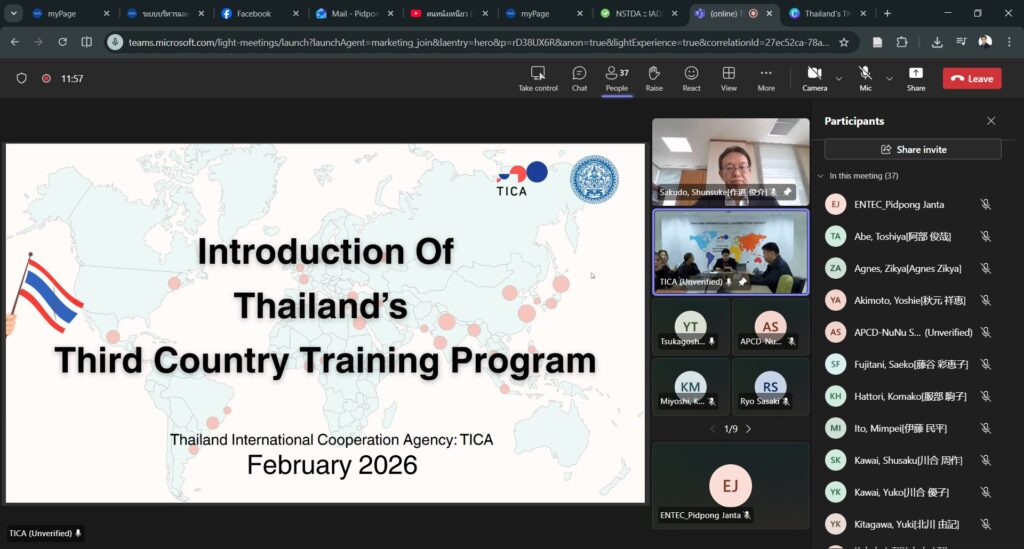Open the More actions menu
Screen dimensions: 1024x549
(766, 78)
